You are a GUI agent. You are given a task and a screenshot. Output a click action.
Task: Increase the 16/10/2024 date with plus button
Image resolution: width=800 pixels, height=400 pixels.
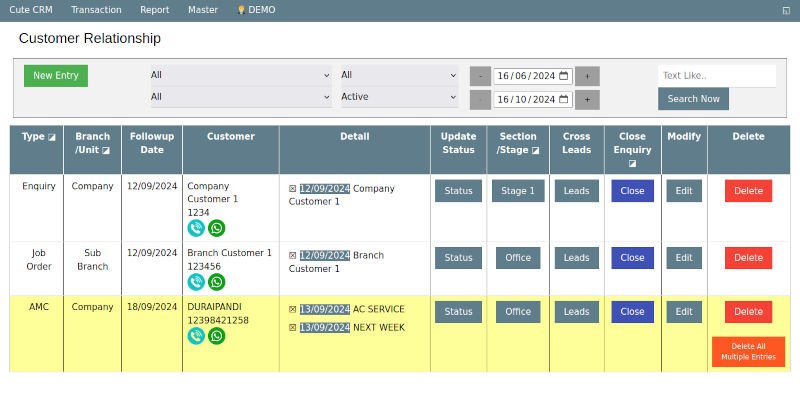[587, 100]
